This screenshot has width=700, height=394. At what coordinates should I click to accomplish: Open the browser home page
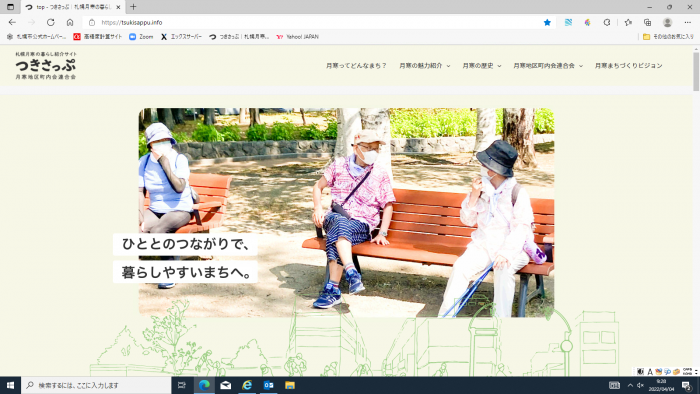[x=70, y=22]
